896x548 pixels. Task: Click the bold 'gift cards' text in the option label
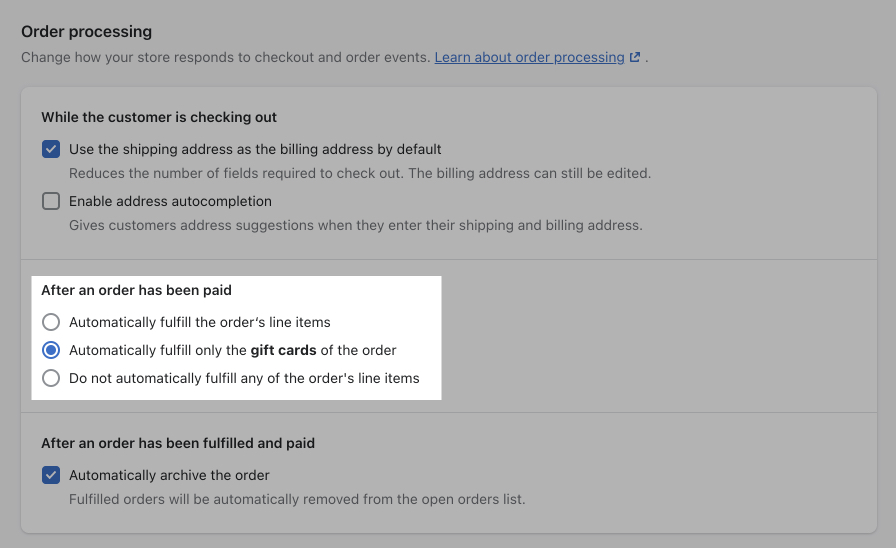click(x=283, y=350)
